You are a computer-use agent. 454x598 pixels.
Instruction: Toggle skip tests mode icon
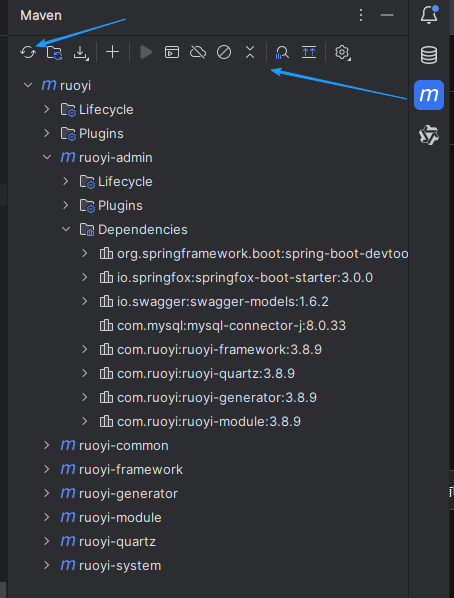click(224, 52)
